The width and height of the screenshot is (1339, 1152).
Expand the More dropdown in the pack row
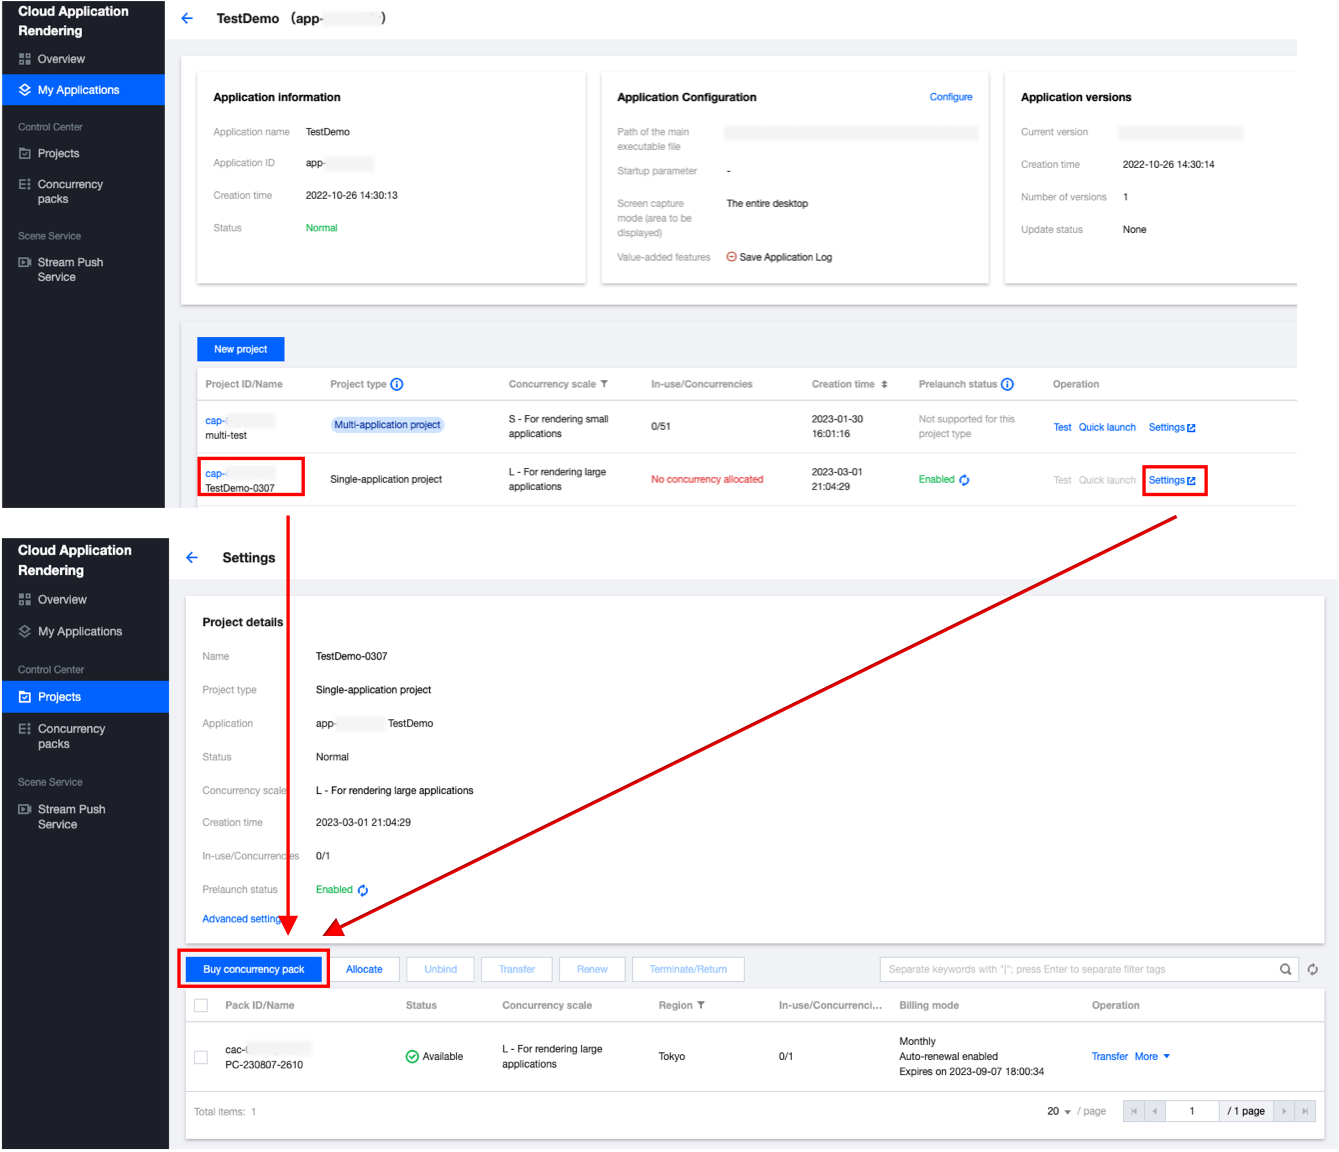(x=1152, y=1057)
